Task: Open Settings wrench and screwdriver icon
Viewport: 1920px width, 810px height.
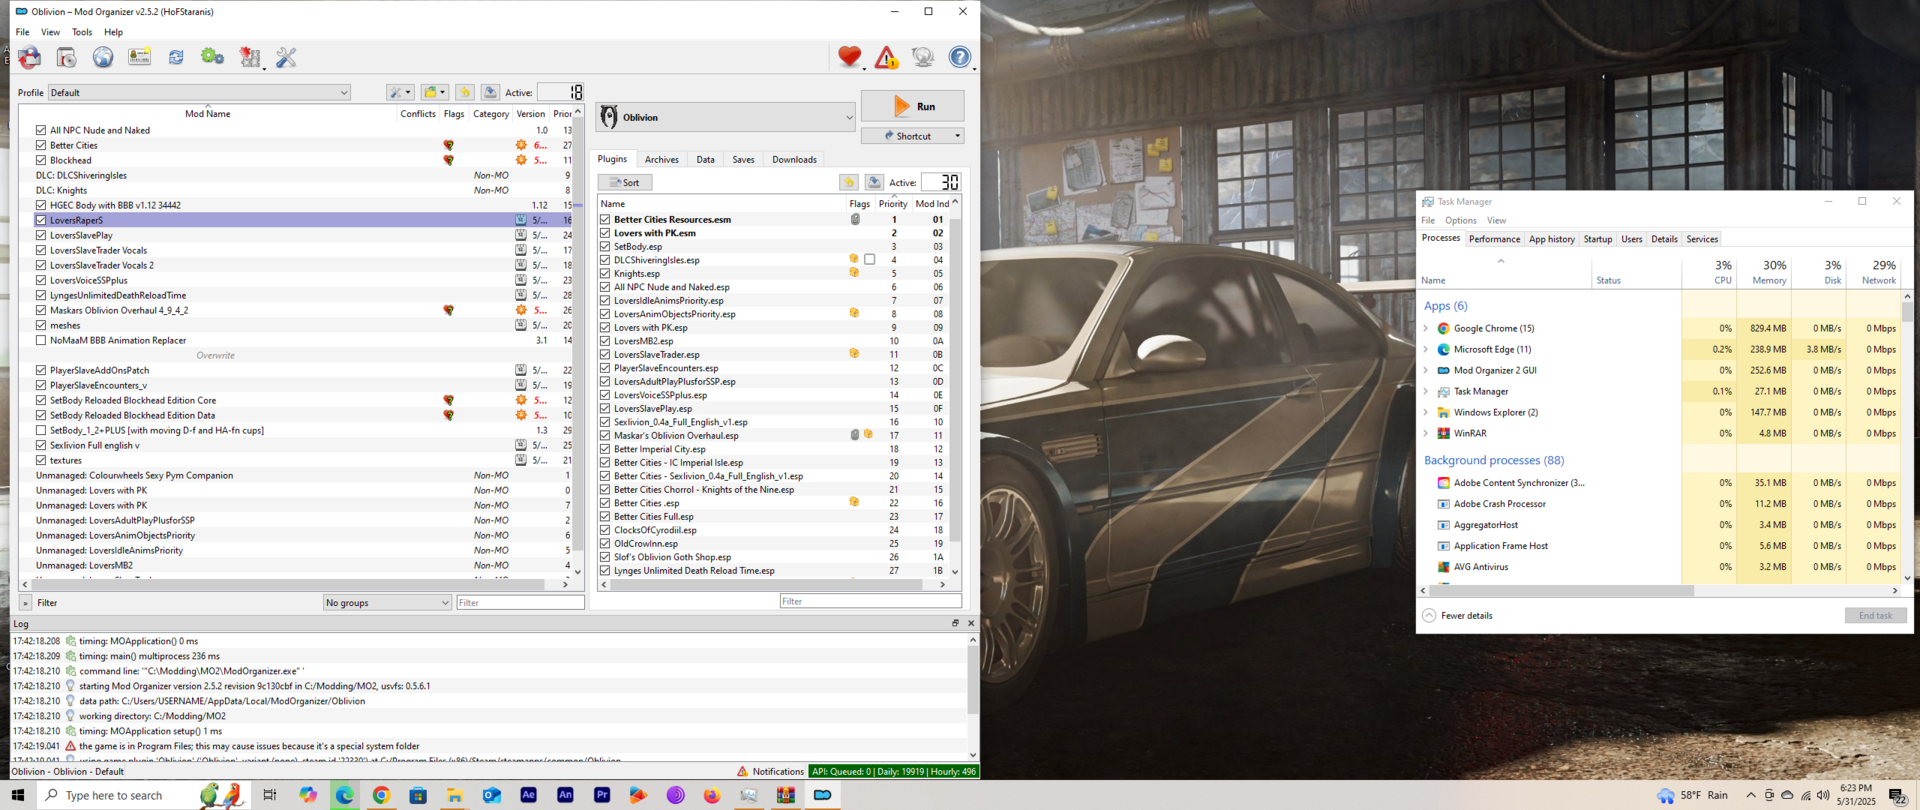Action: click(x=287, y=58)
